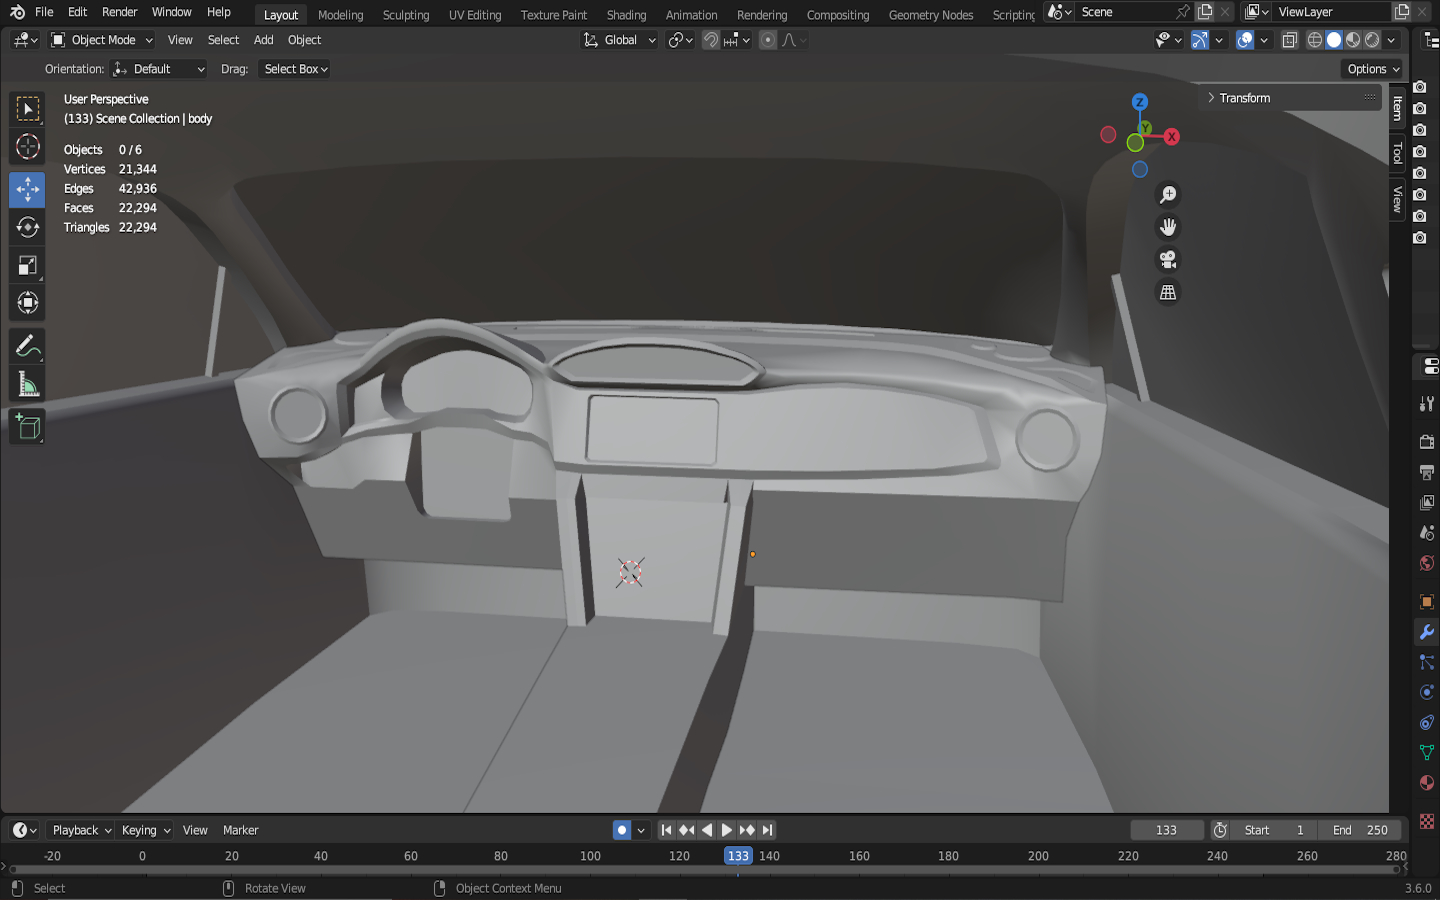Switch to the Sculpting workspace tab
This screenshot has width=1440, height=900.
[406, 15]
